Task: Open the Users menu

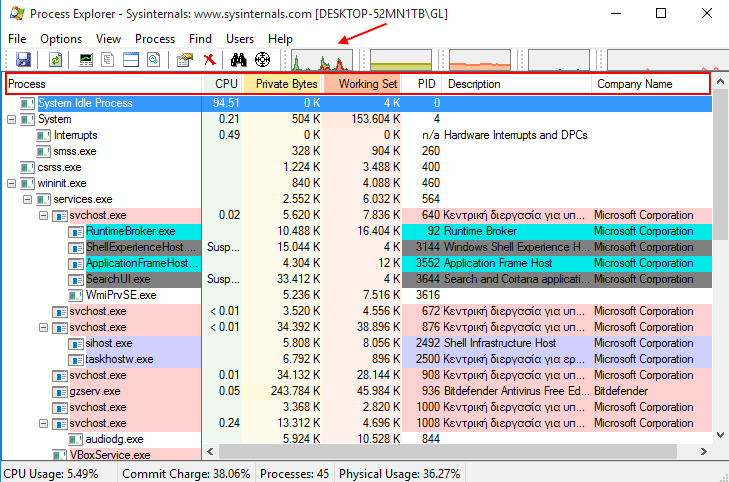Action: (240, 39)
